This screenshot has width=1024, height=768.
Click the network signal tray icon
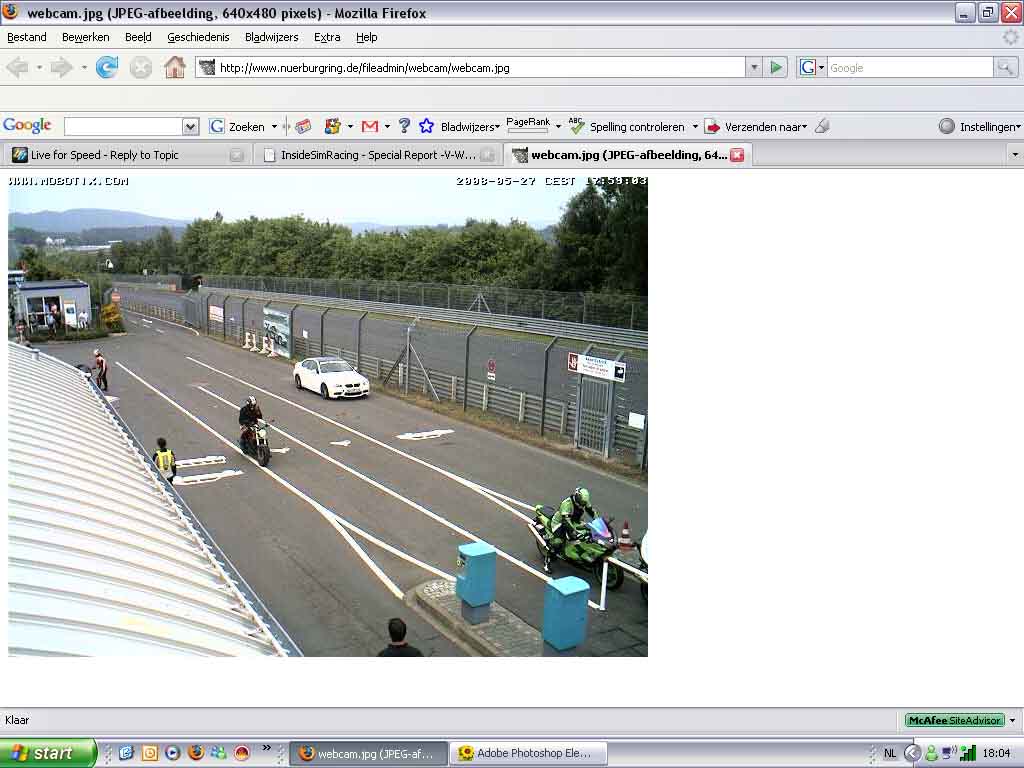click(x=968, y=753)
